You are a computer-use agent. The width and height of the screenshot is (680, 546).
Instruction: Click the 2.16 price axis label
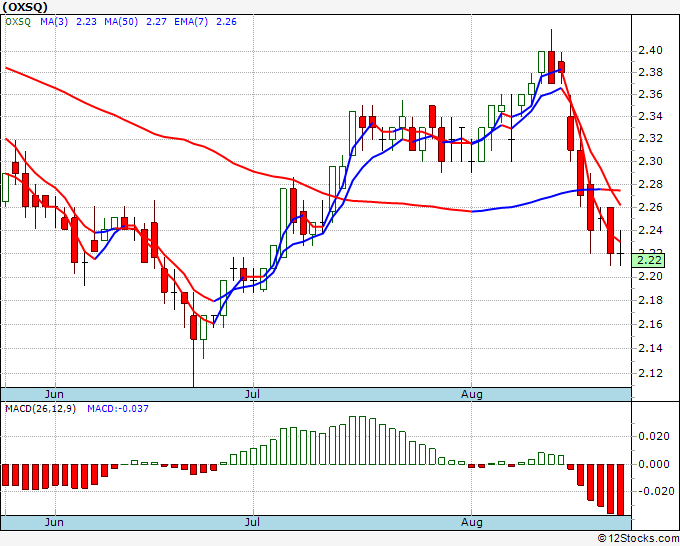651,324
